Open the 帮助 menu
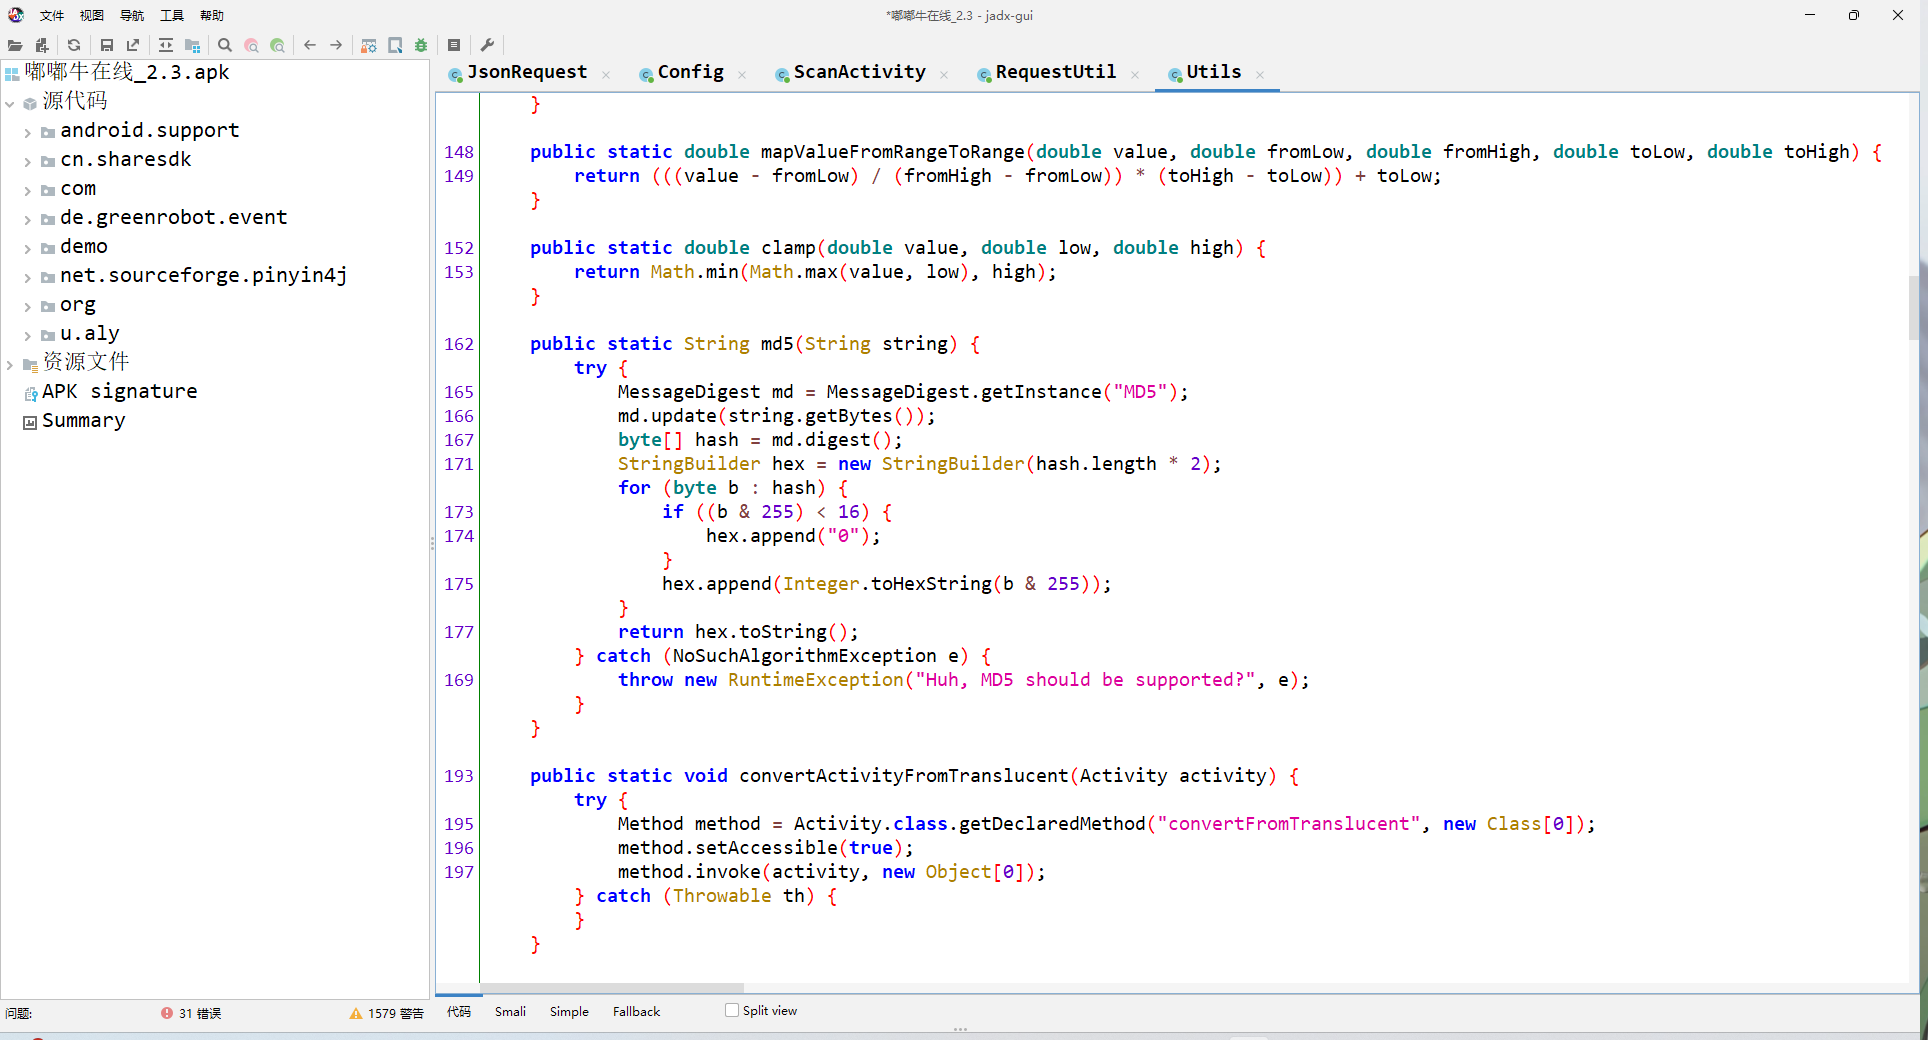This screenshot has height=1040, width=1928. (212, 15)
